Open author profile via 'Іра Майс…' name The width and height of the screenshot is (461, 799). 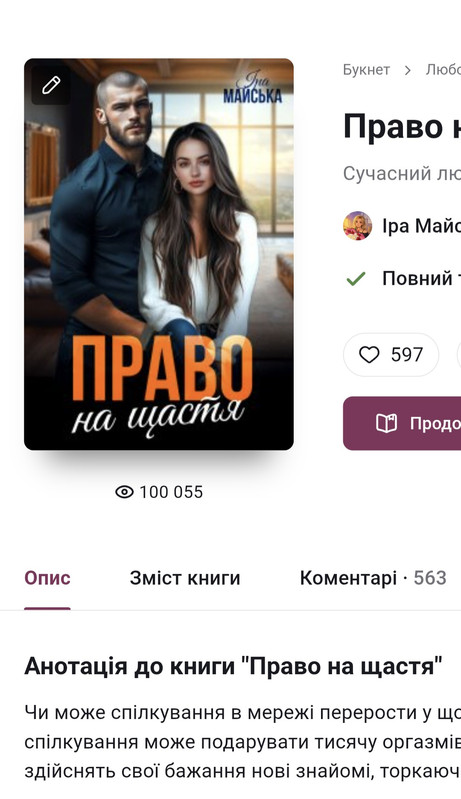pyautogui.click(x=421, y=226)
